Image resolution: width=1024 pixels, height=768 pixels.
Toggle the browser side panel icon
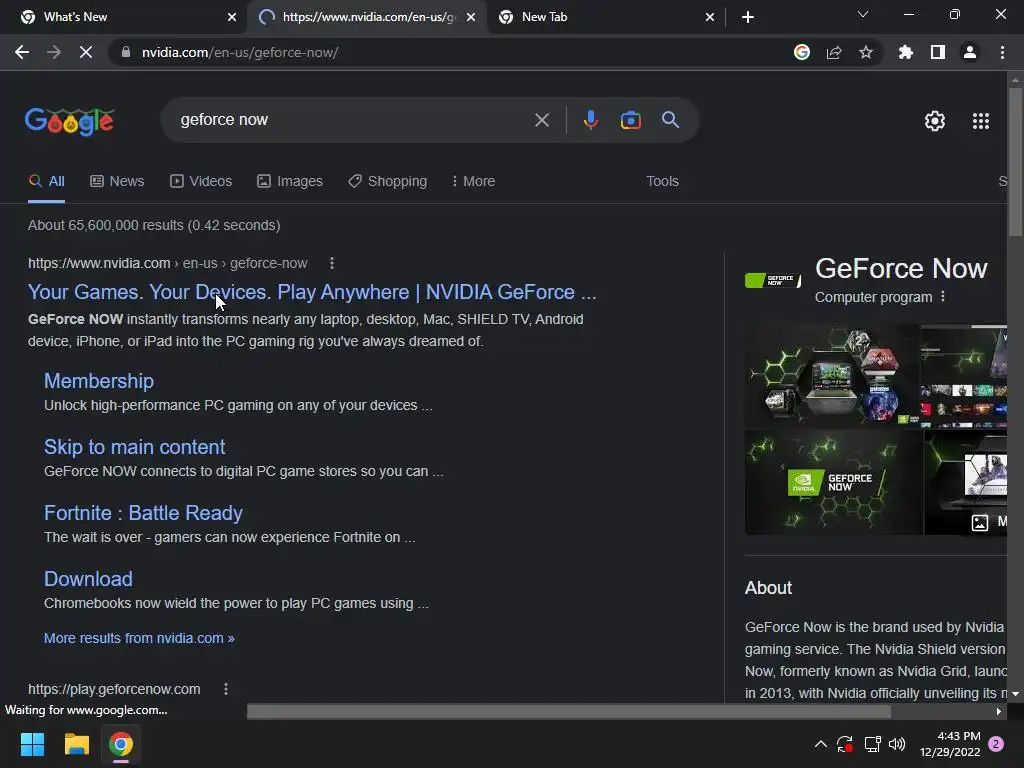[x=938, y=52]
